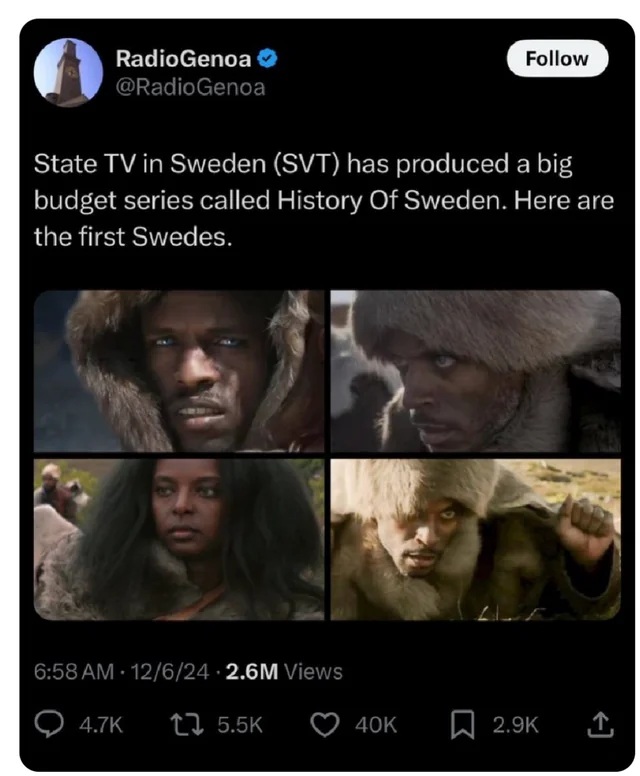Click the 2.6M Views count

point(284,672)
